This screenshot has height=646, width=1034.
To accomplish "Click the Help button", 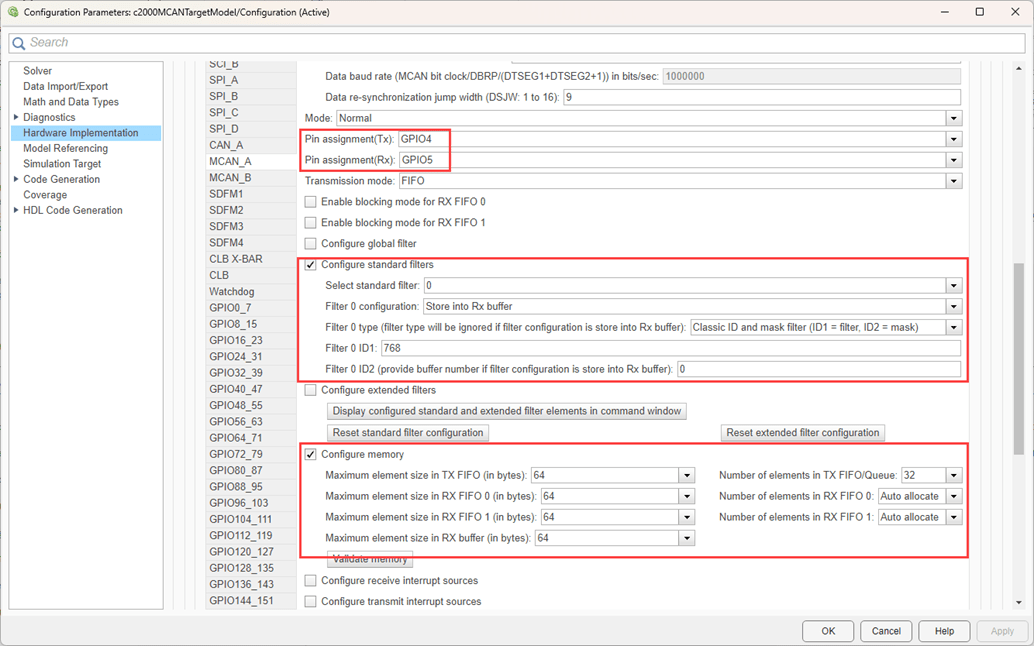I will 943,631.
